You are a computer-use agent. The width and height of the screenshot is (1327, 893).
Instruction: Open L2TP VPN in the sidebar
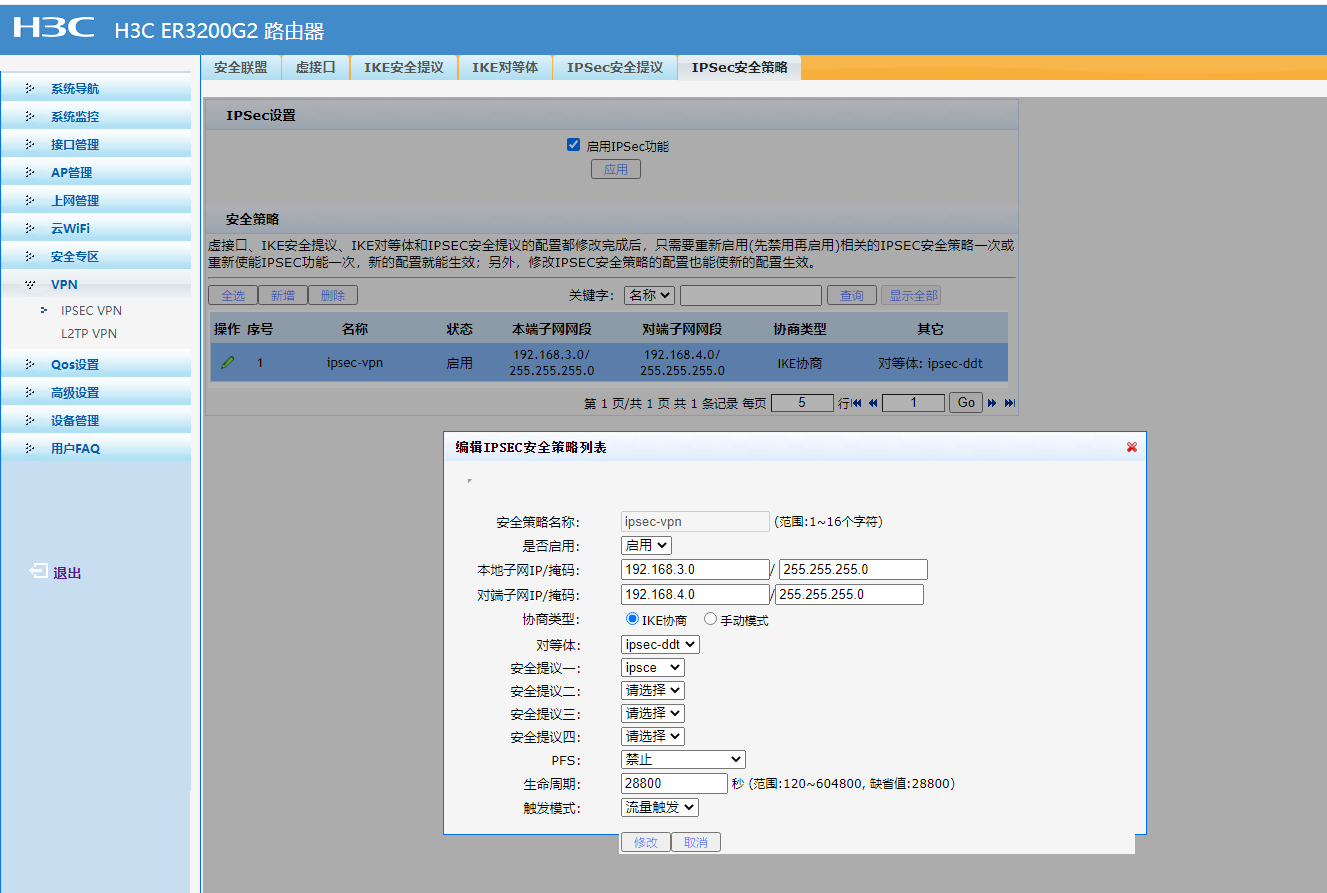coord(89,333)
